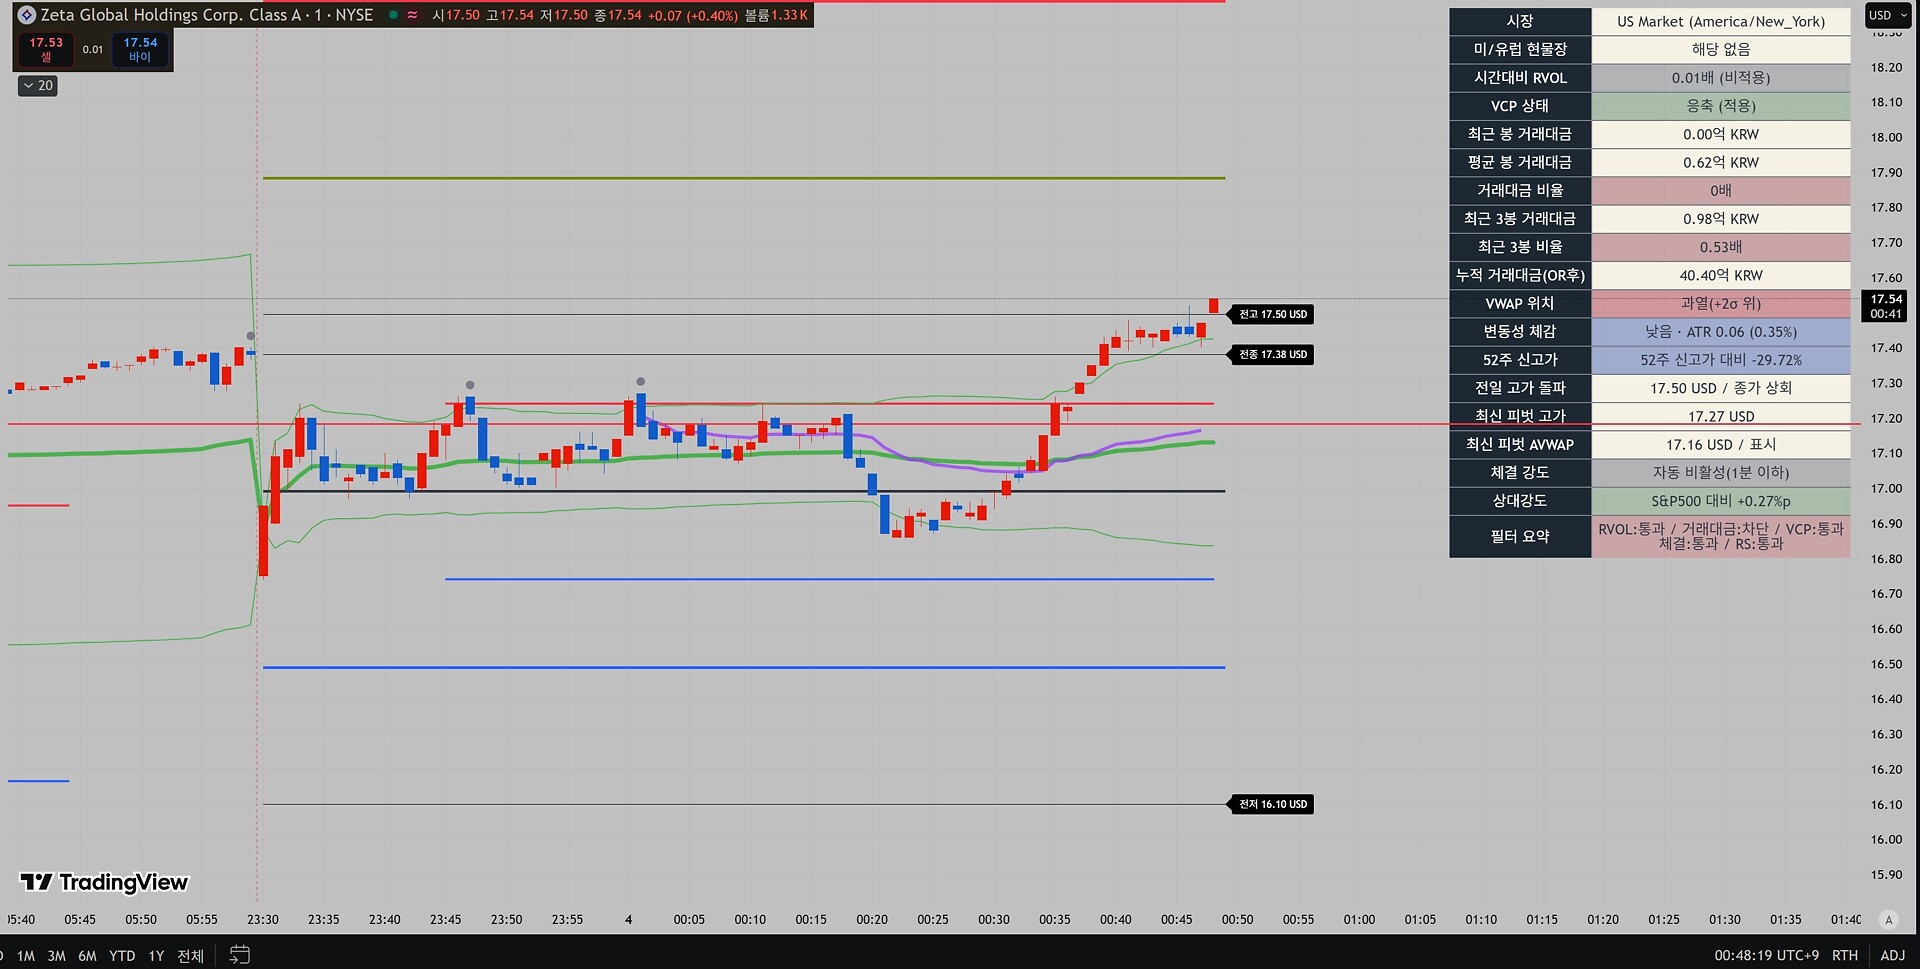Click the 최신 피벗 AVWAP row label
The width and height of the screenshot is (1920, 969).
1520,444
